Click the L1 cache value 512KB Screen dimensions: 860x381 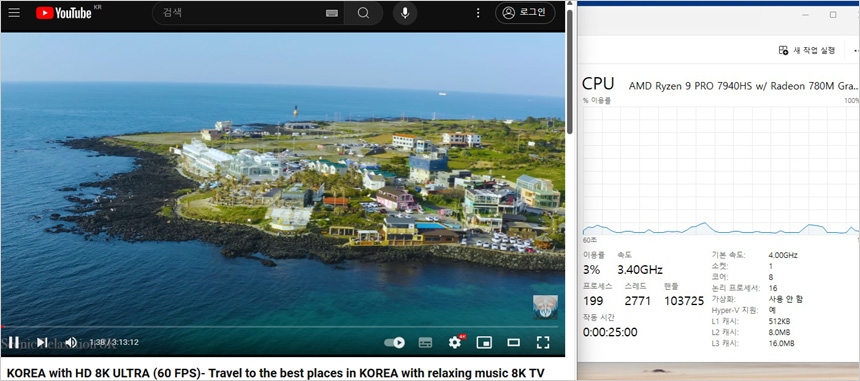click(x=779, y=321)
